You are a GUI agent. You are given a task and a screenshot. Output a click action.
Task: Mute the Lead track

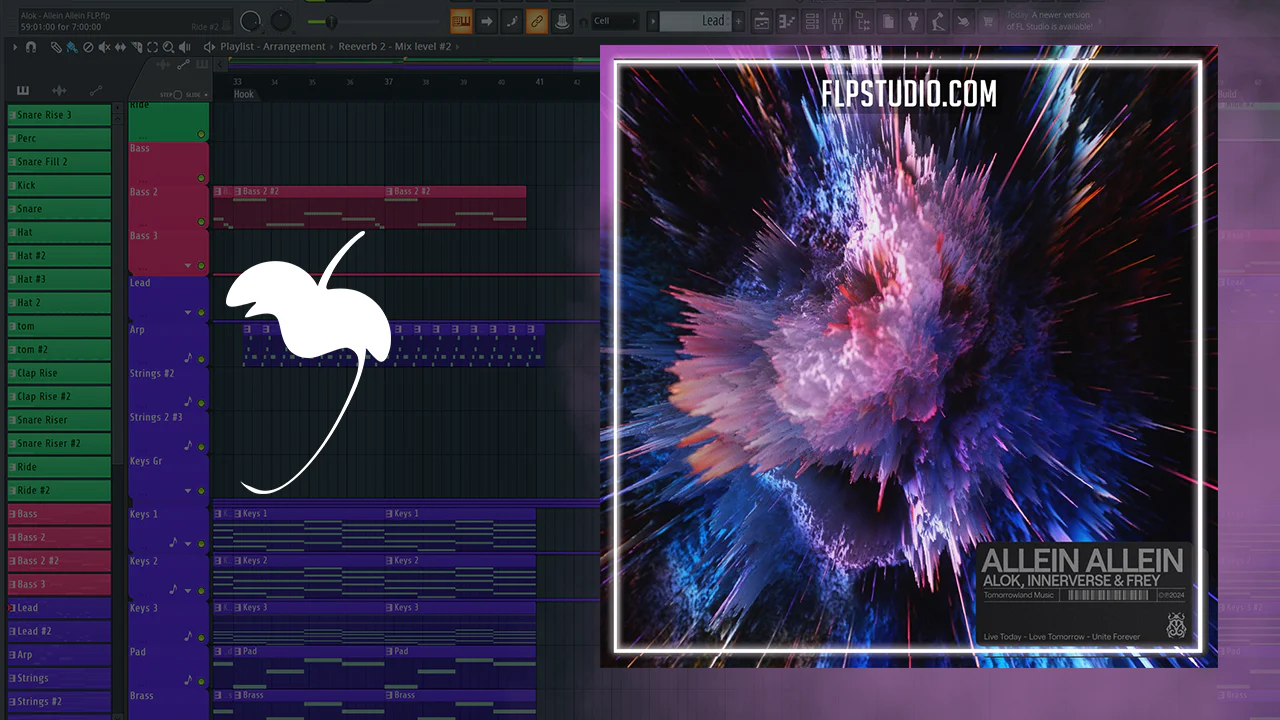[201, 312]
